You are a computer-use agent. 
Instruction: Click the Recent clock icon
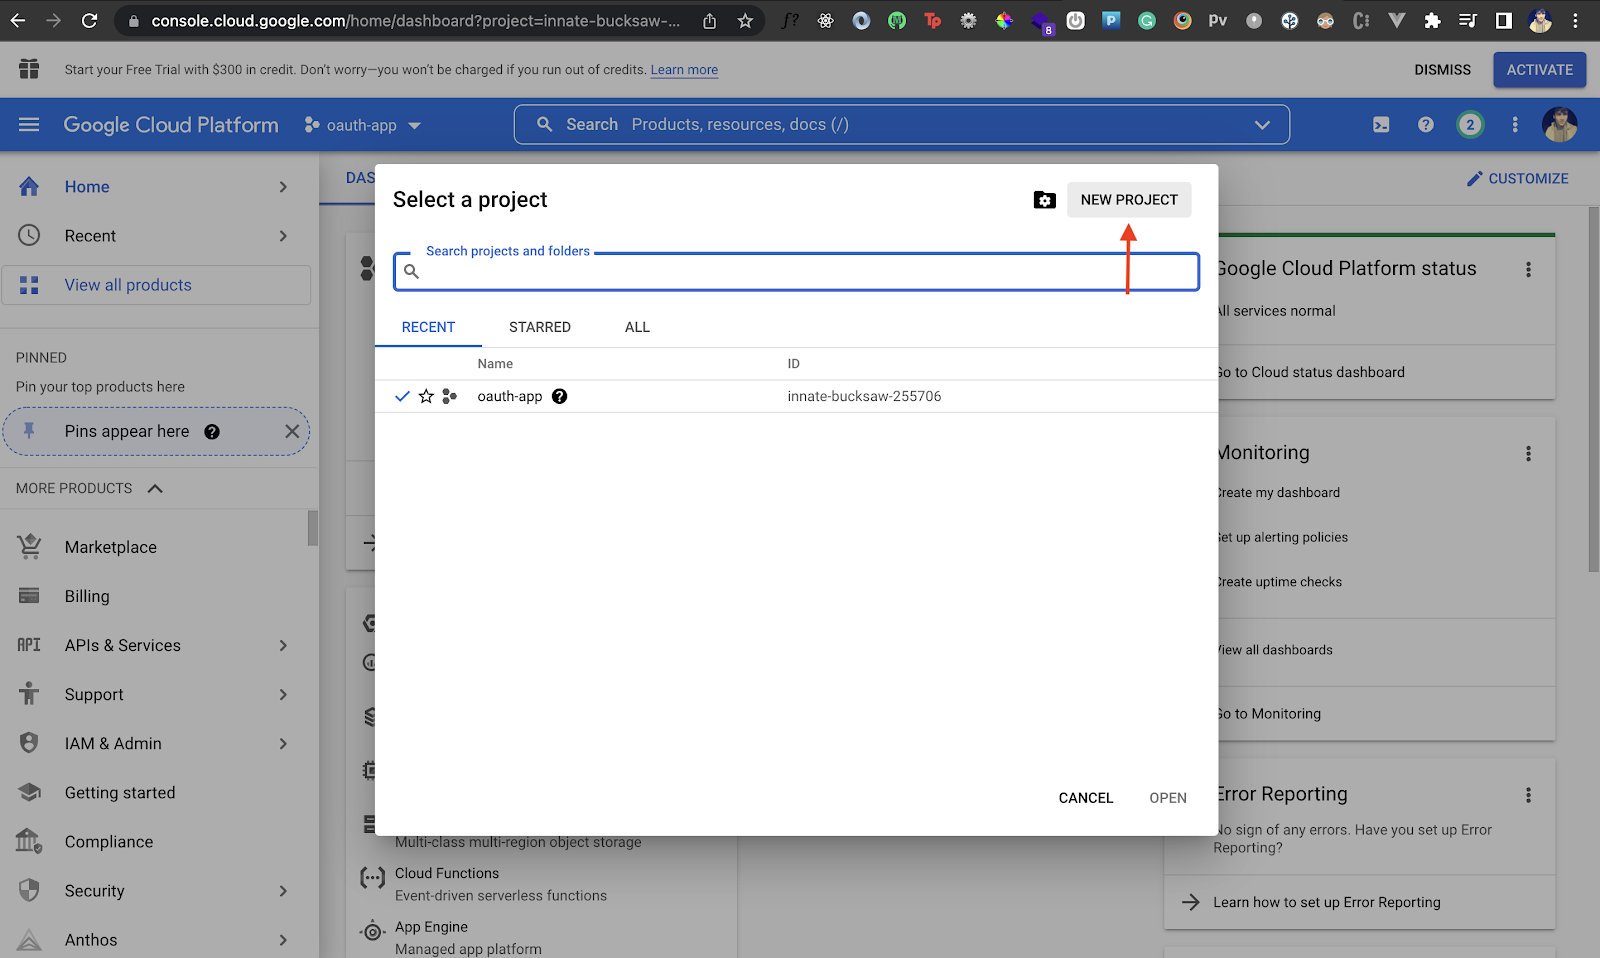pos(29,236)
